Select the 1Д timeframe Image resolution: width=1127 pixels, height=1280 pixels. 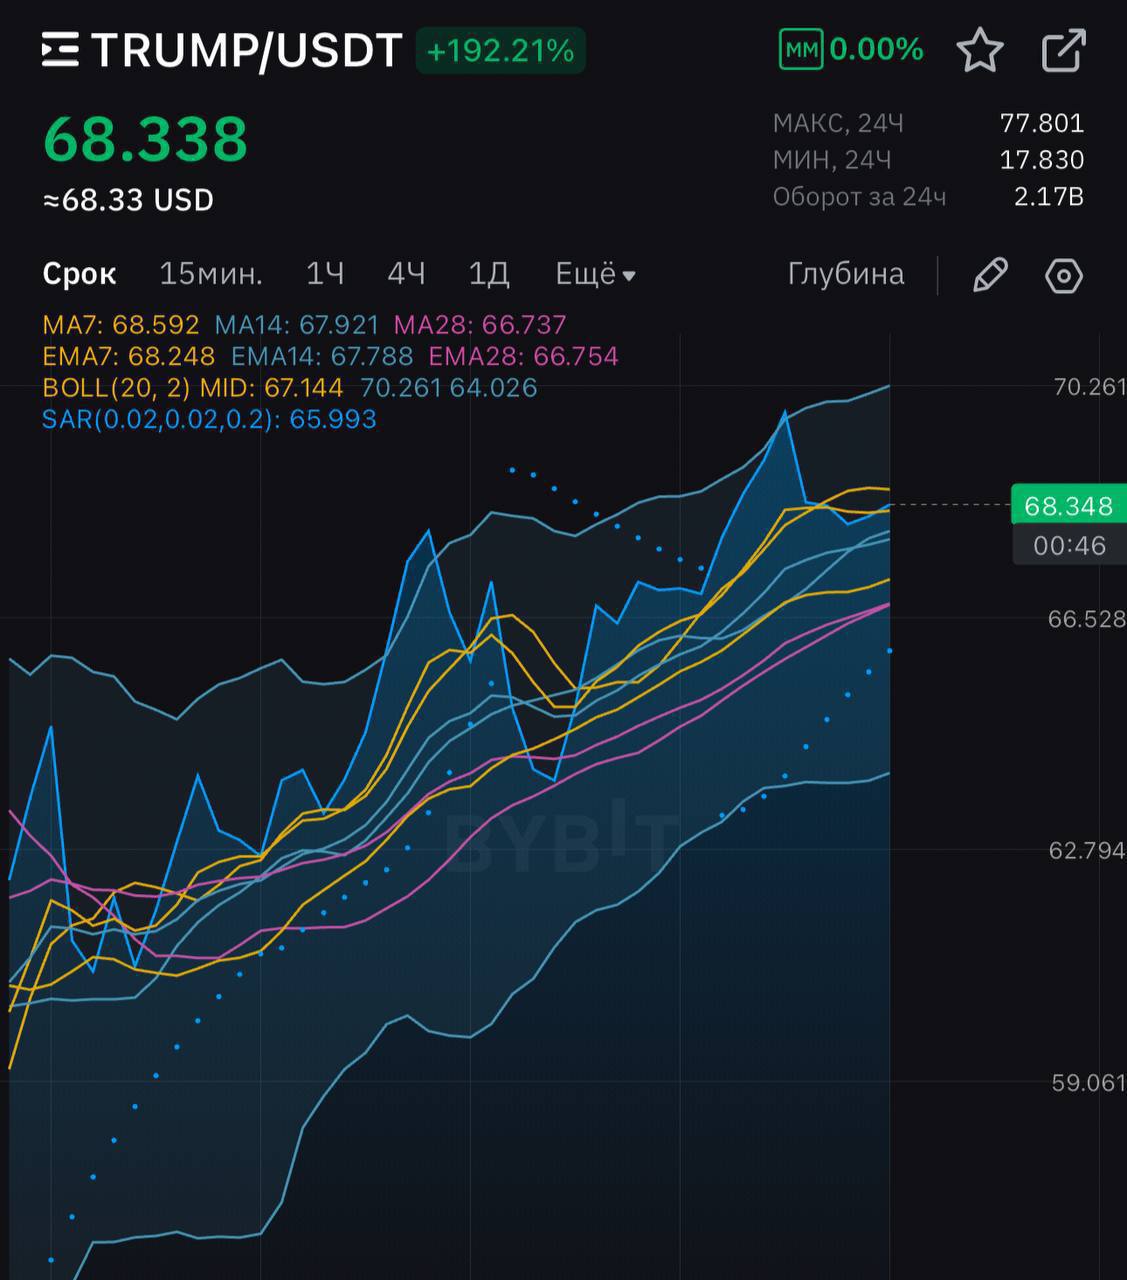point(489,274)
